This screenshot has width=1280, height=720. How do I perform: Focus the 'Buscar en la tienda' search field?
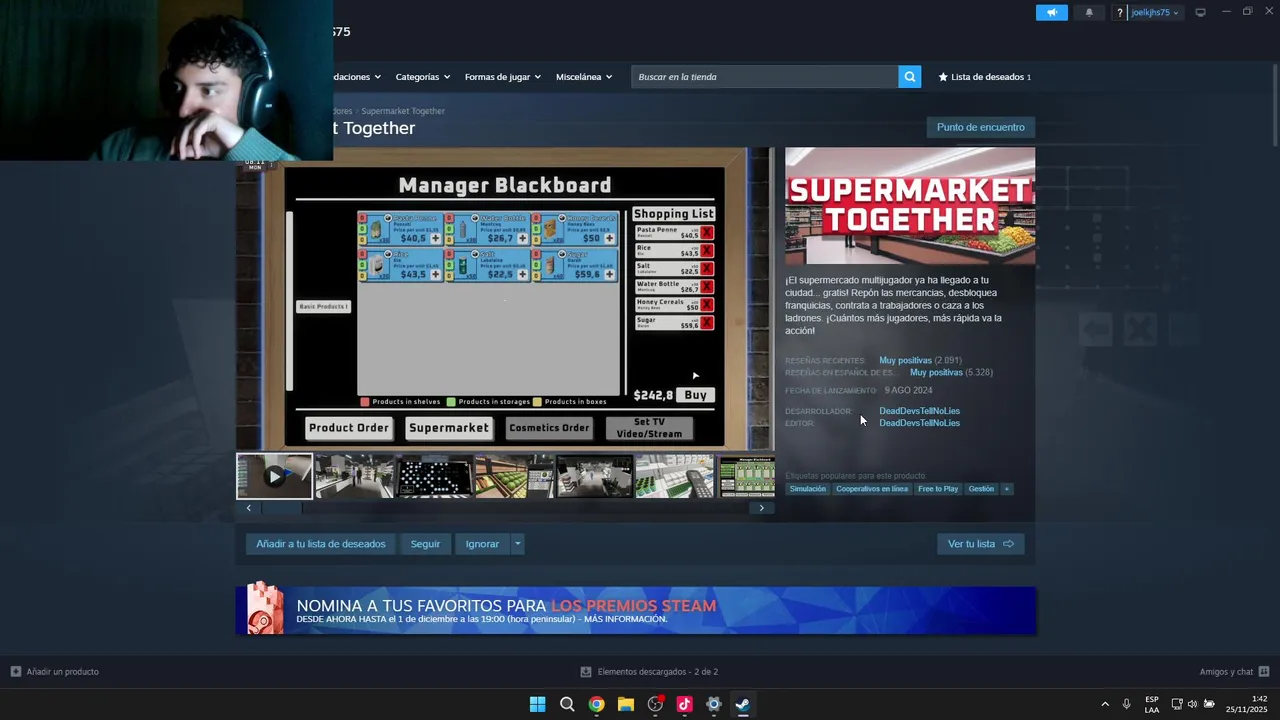click(x=764, y=77)
